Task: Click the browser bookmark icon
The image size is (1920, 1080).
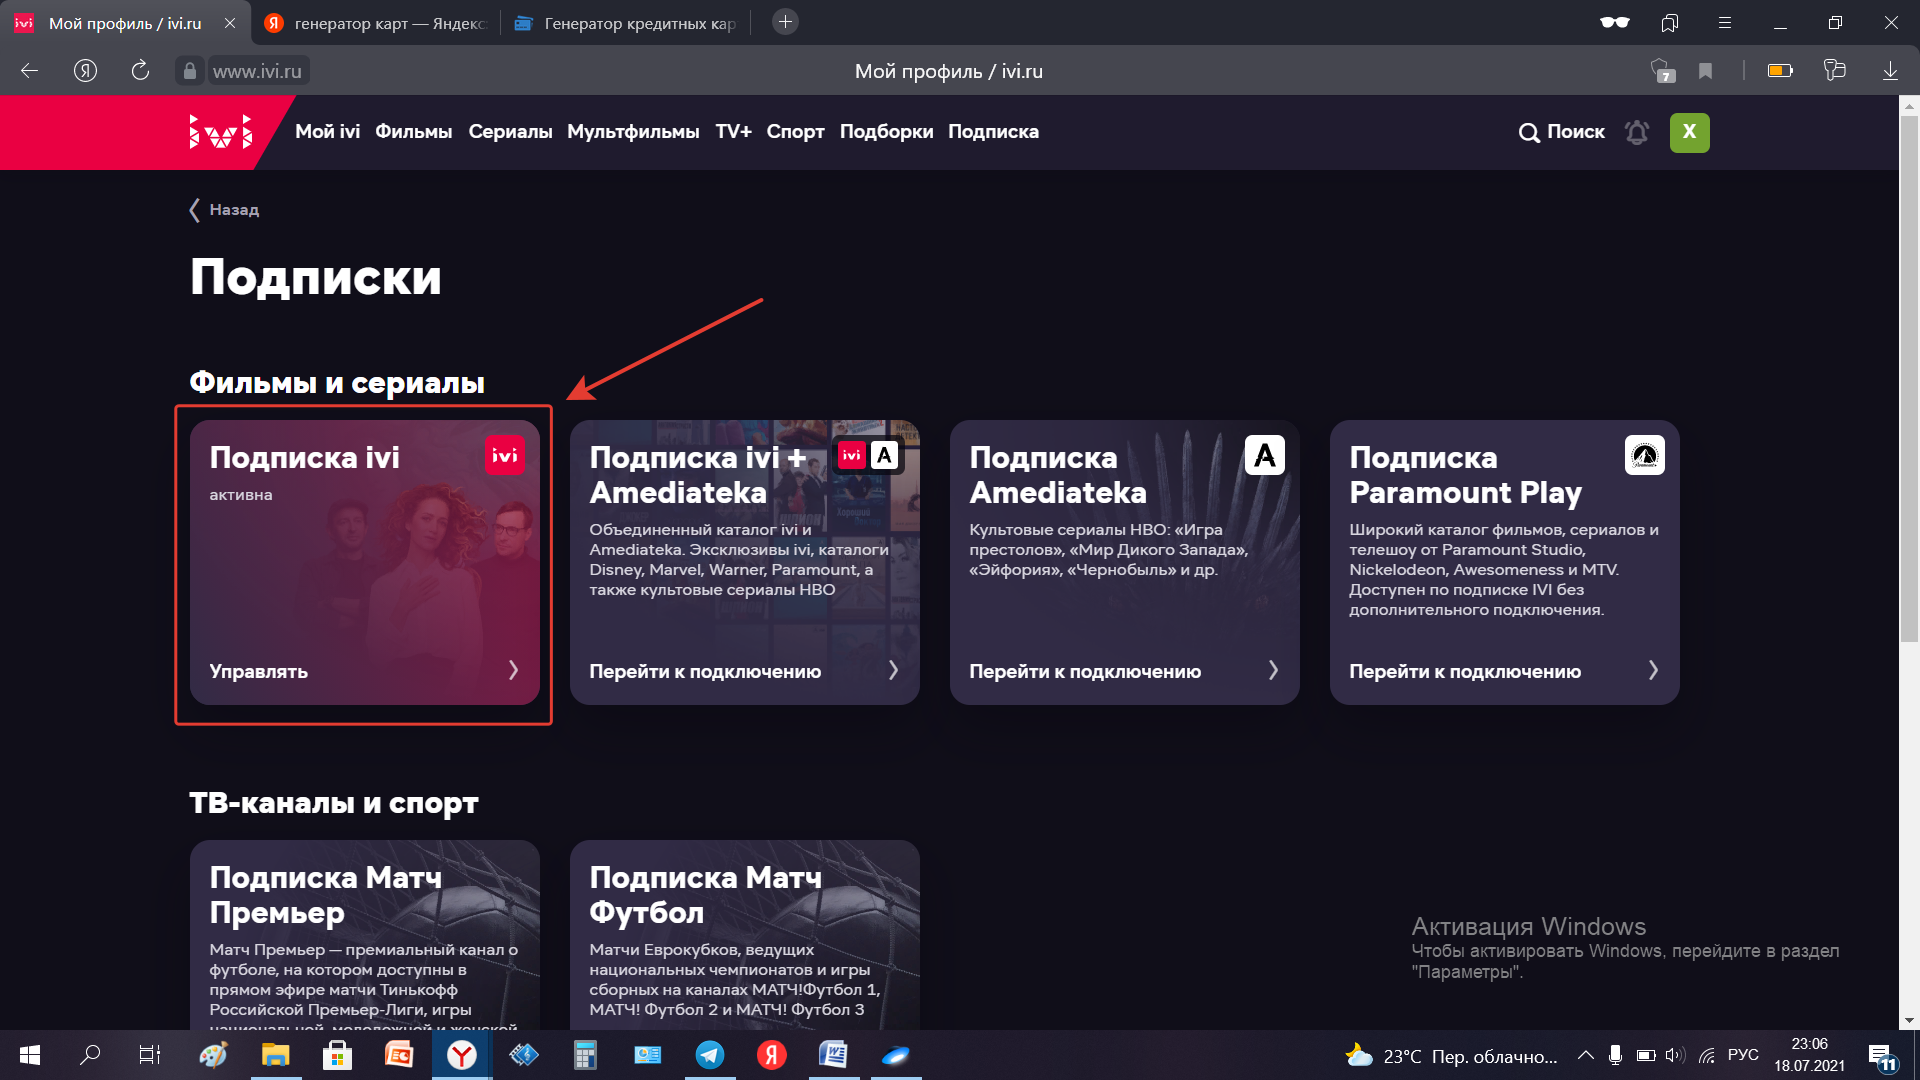Action: [x=1706, y=71]
